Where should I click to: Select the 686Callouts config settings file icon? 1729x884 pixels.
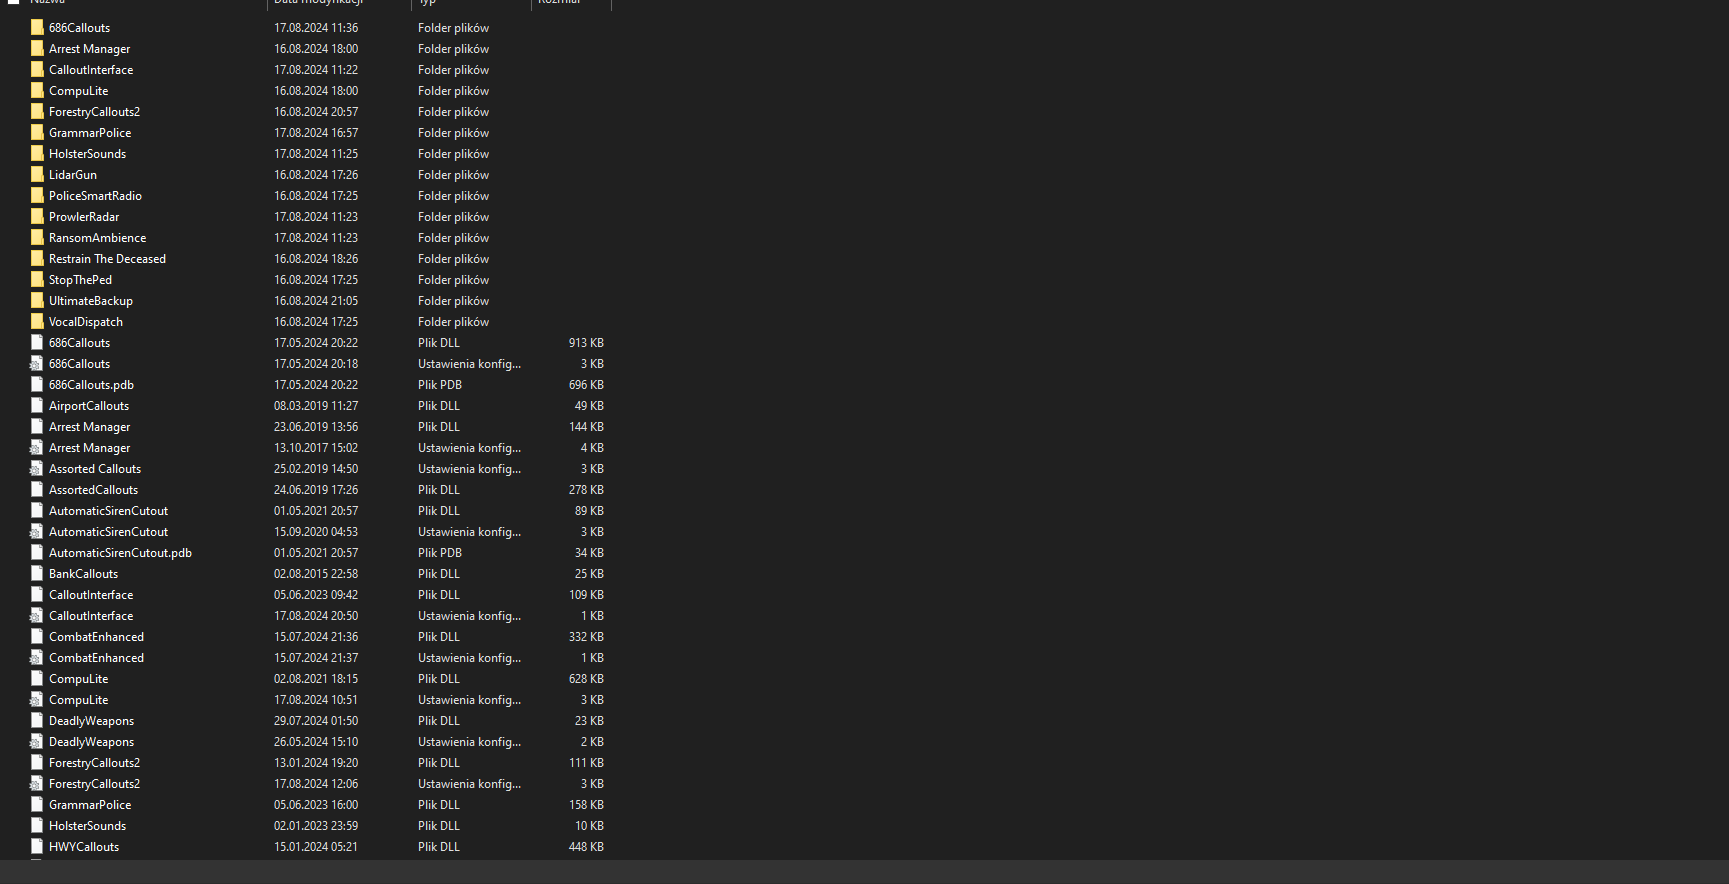pyautogui.click(x=37, y=364)
